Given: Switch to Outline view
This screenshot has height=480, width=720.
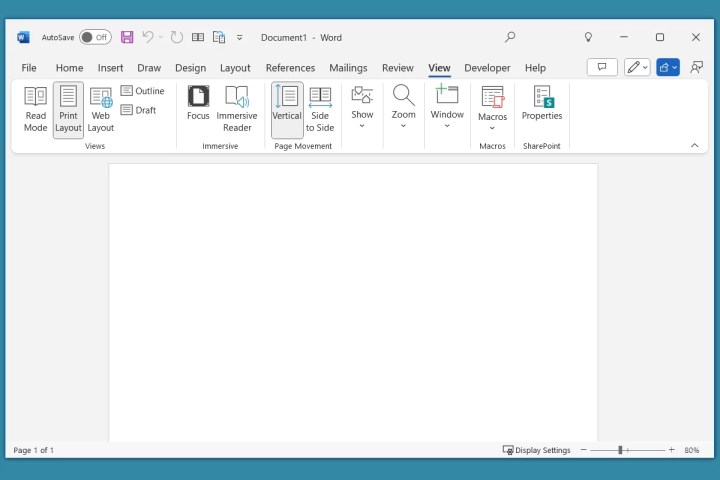Looking at the screenshot, I should (142, 91).
